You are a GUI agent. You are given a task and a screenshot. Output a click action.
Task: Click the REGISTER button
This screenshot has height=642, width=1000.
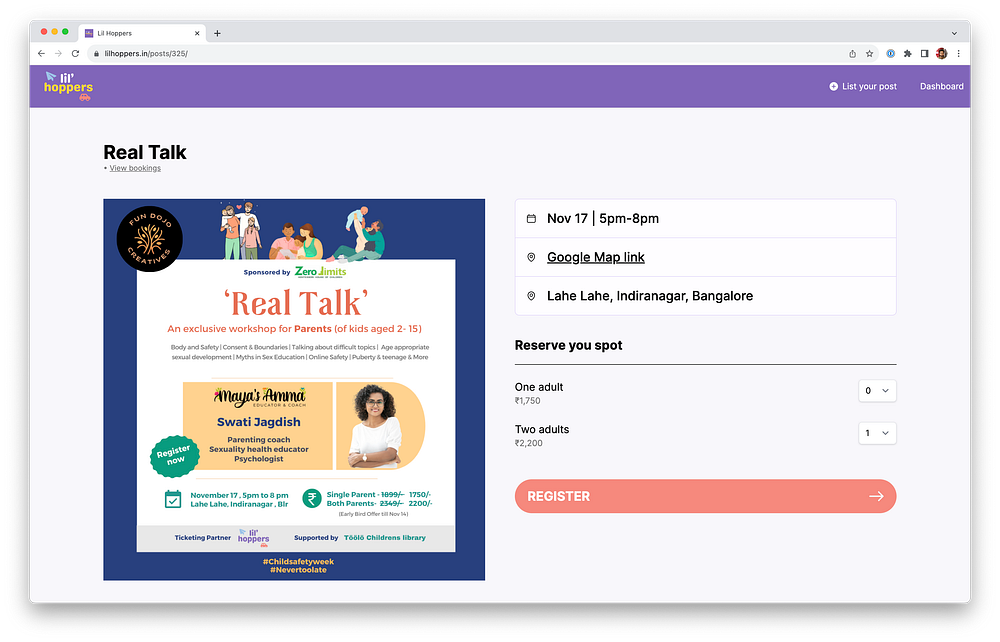point(705,496)
